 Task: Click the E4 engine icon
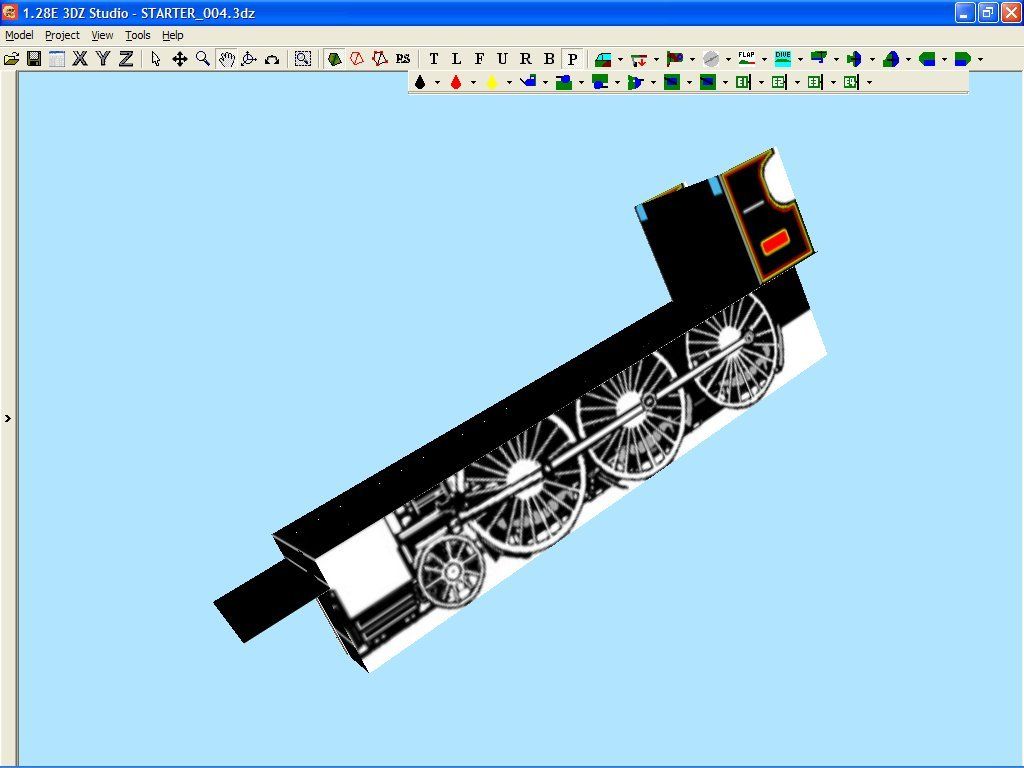pyautogui.click(x=851, y=82)
